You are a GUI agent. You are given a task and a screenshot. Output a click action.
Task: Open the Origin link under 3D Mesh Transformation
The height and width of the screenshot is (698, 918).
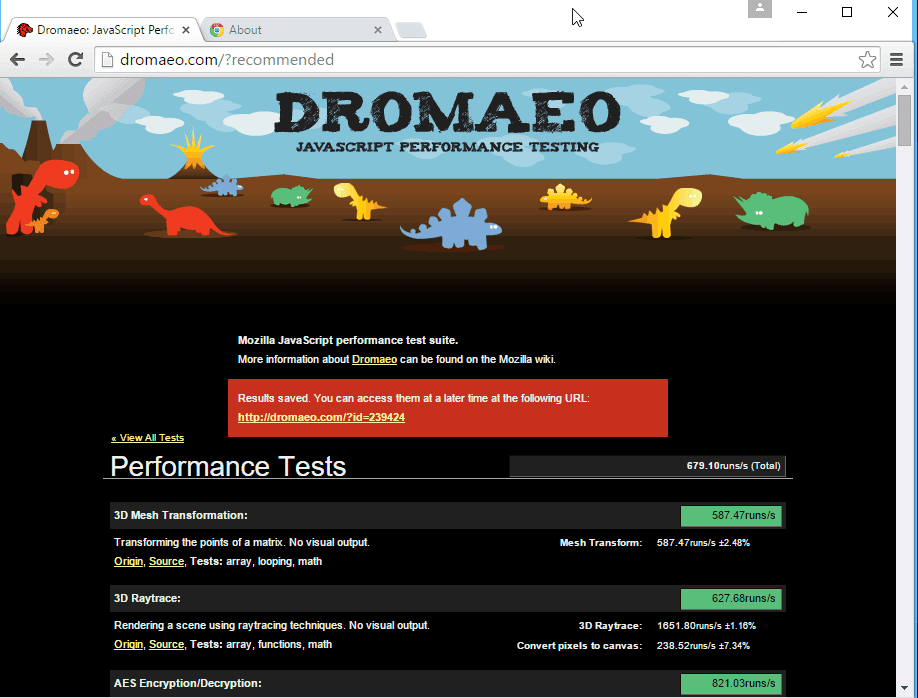tap(128, 562)
